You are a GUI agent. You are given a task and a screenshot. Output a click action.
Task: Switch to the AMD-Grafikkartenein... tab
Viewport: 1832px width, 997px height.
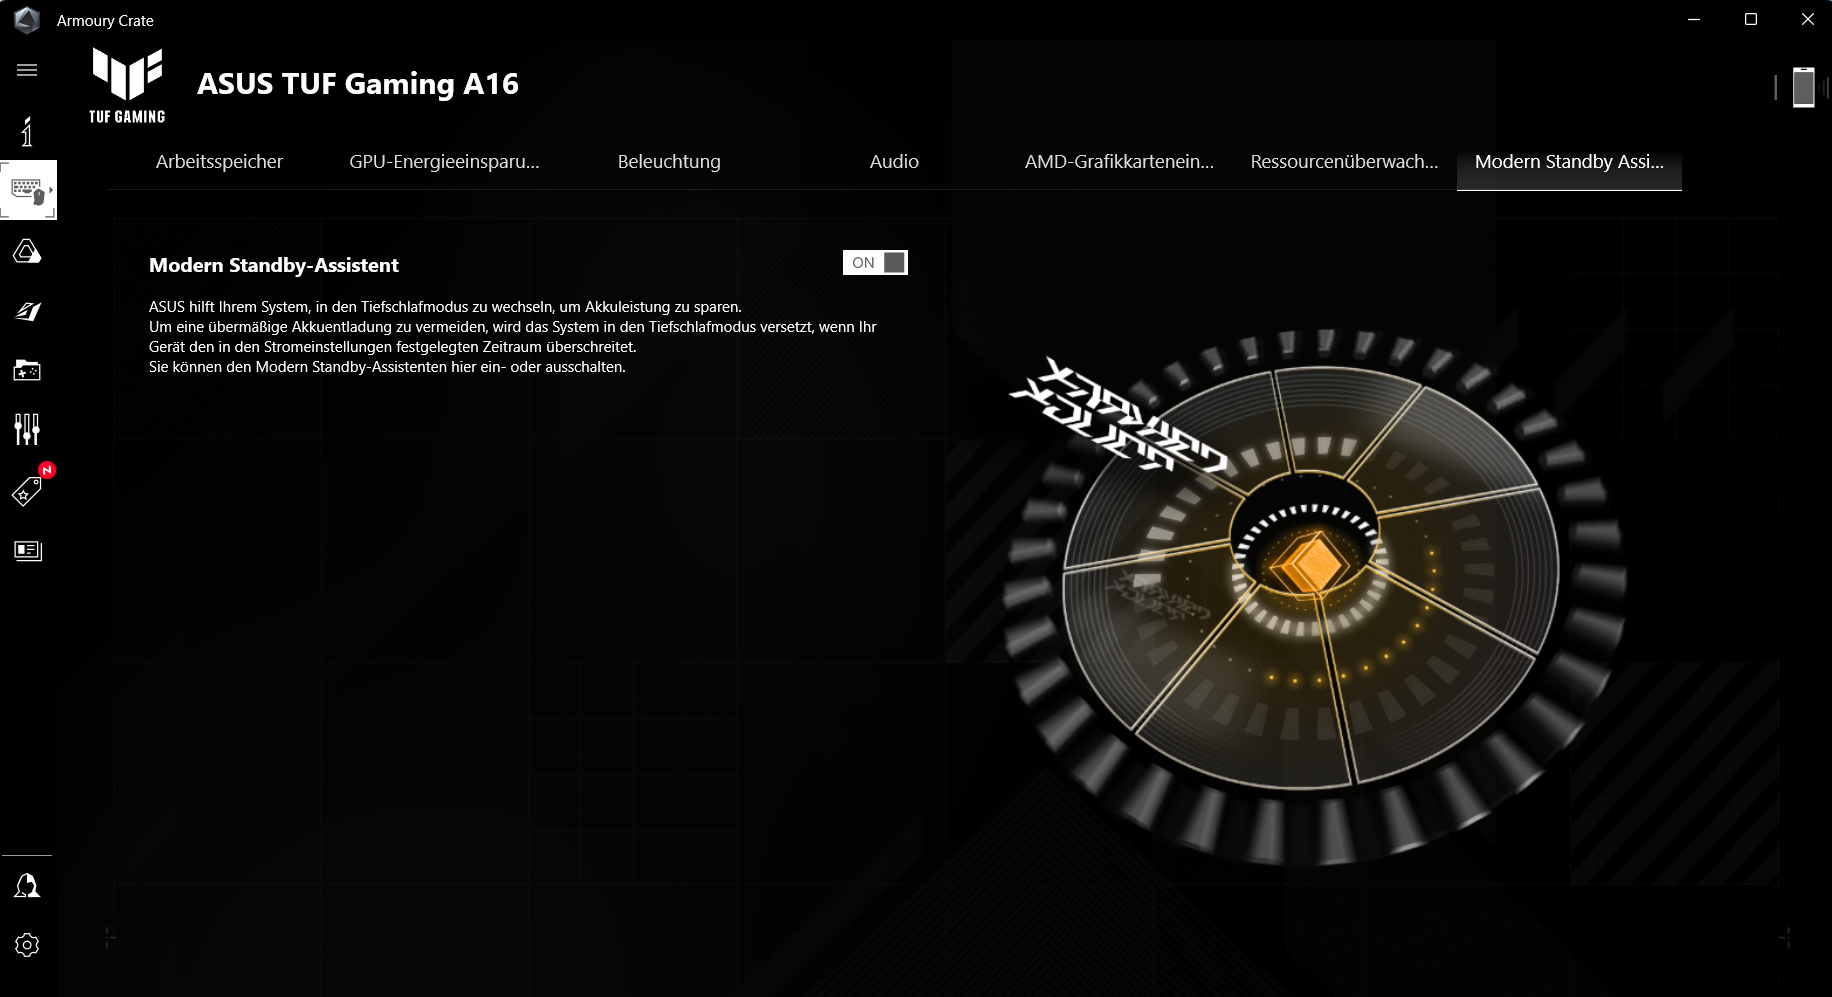click(x=1119, y=162)
